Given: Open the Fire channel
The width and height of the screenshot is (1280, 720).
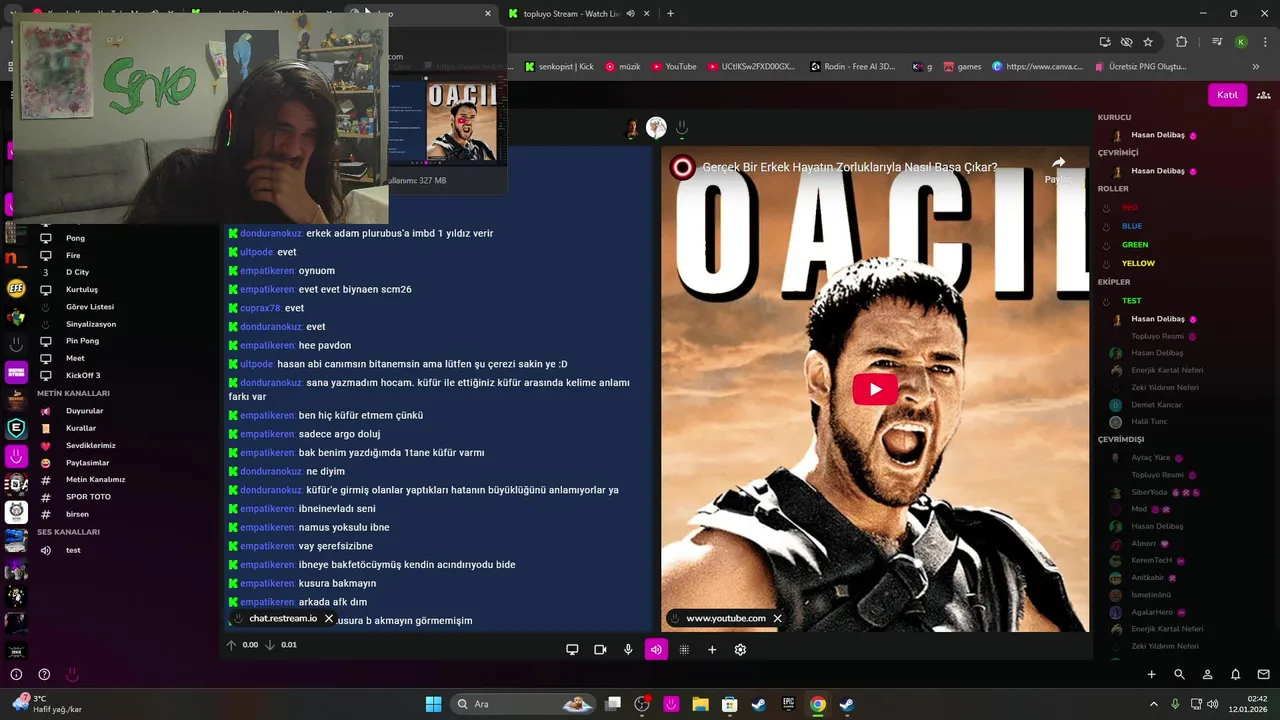Looking at the screenshot, I should (x=73, y=255).
